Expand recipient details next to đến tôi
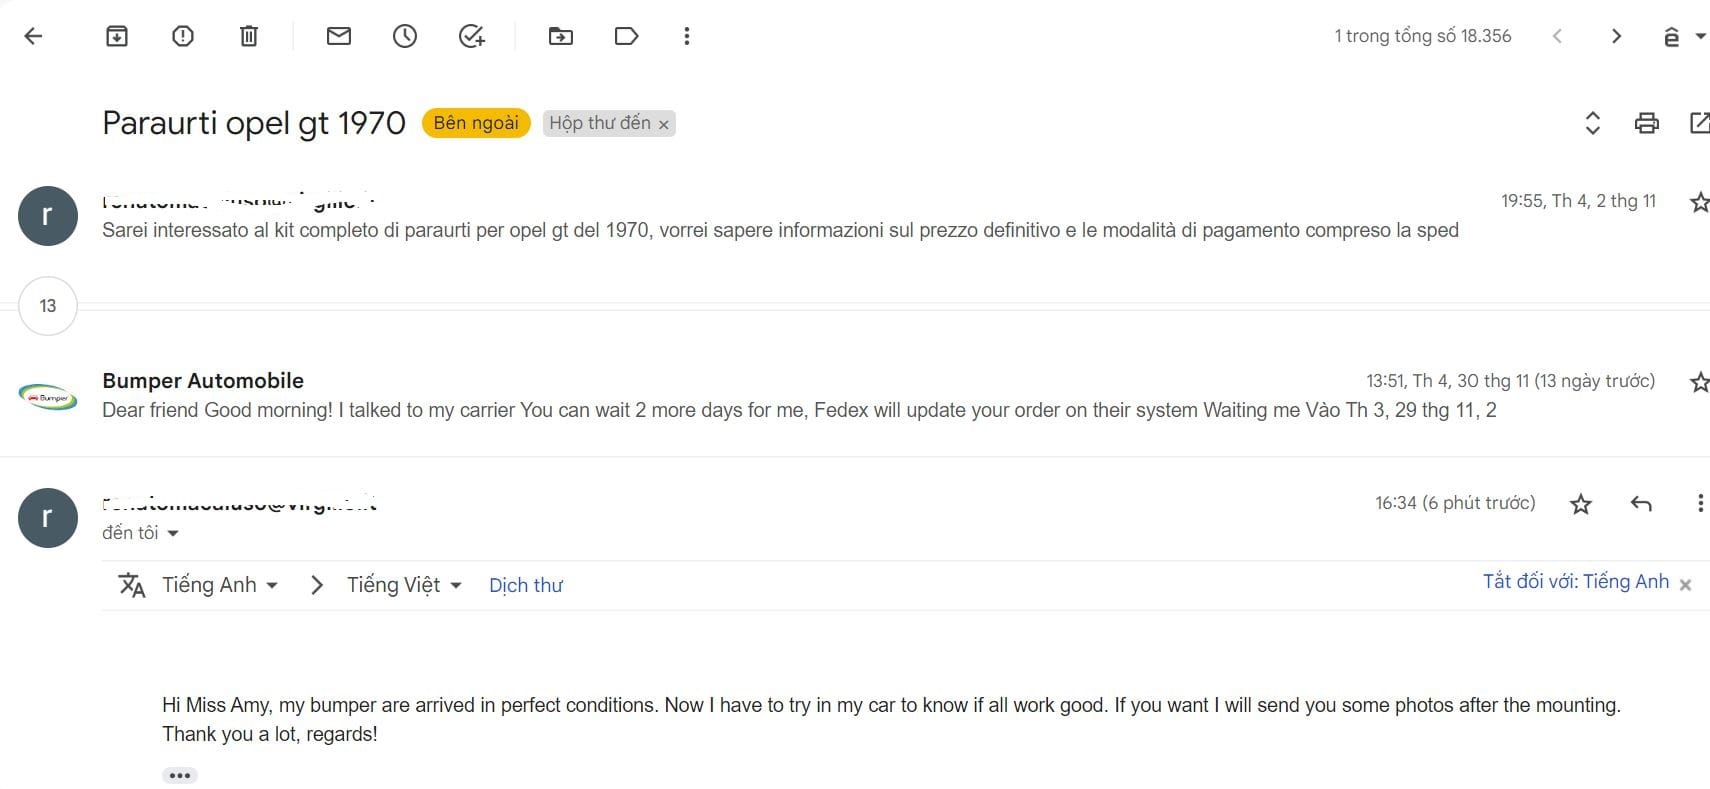The width and height of the screenshot is (1710, 789). pos(173,533)
